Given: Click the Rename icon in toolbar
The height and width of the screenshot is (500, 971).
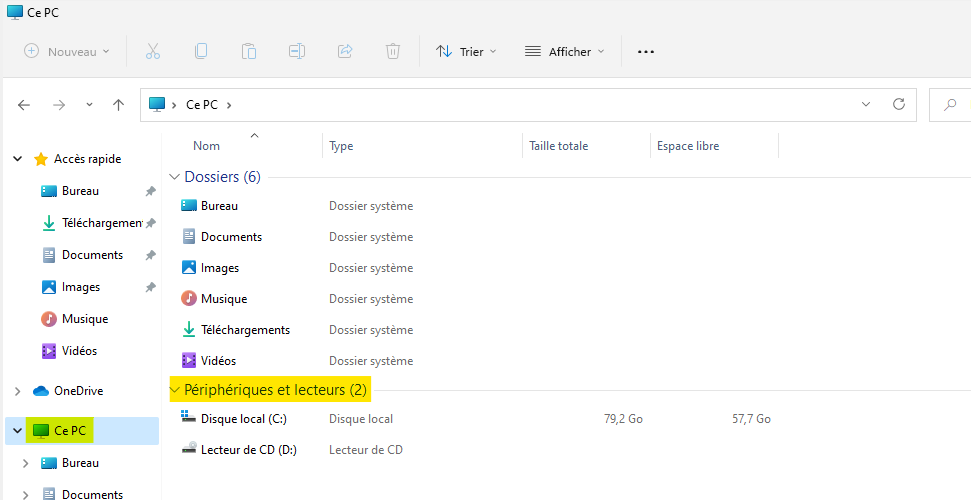Looking at the screenshot, I should coord(297,51).
